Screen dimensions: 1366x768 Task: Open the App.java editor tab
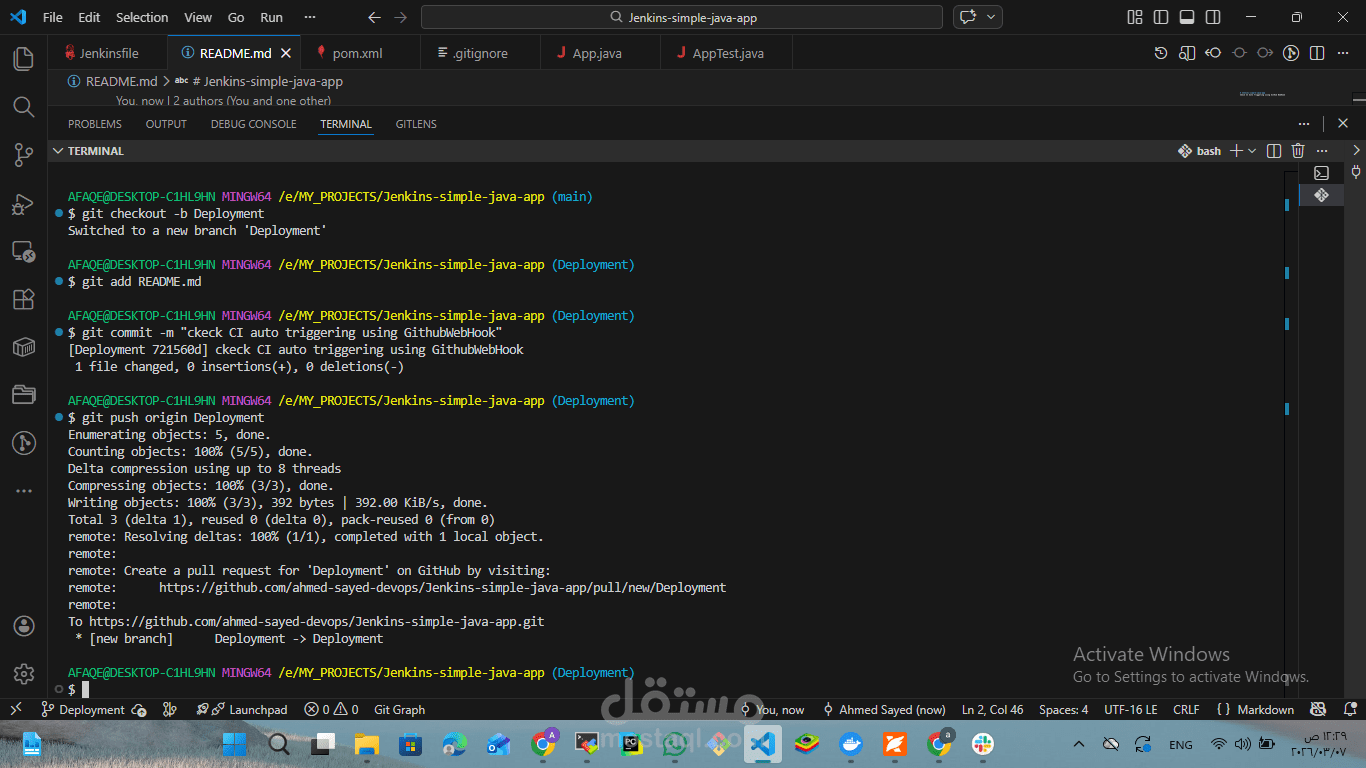[x=597, y=53]
